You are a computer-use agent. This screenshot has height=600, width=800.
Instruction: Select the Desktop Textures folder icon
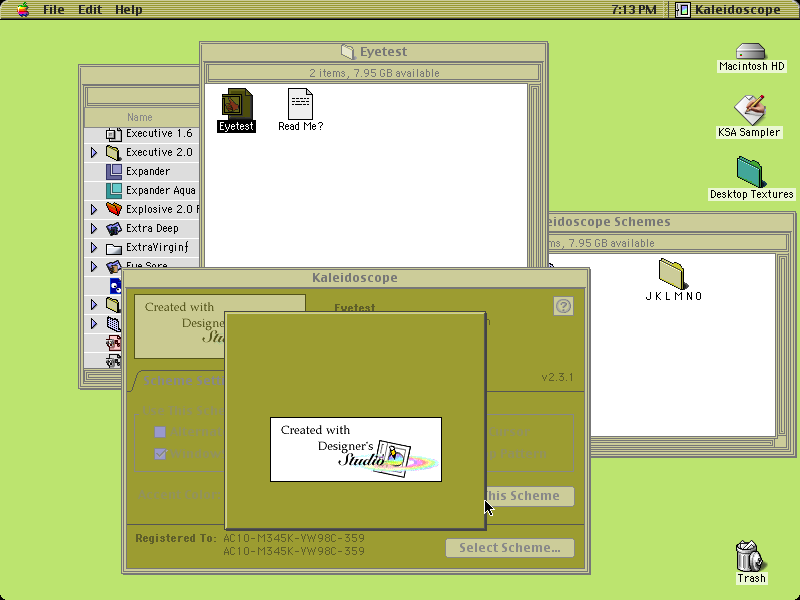(749, 172)
